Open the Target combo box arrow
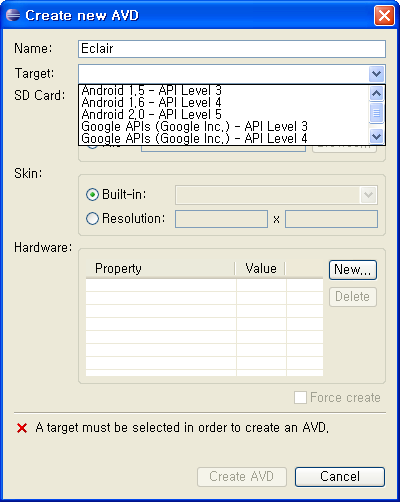This screenshot has height=502, width=400. point(376,74)
